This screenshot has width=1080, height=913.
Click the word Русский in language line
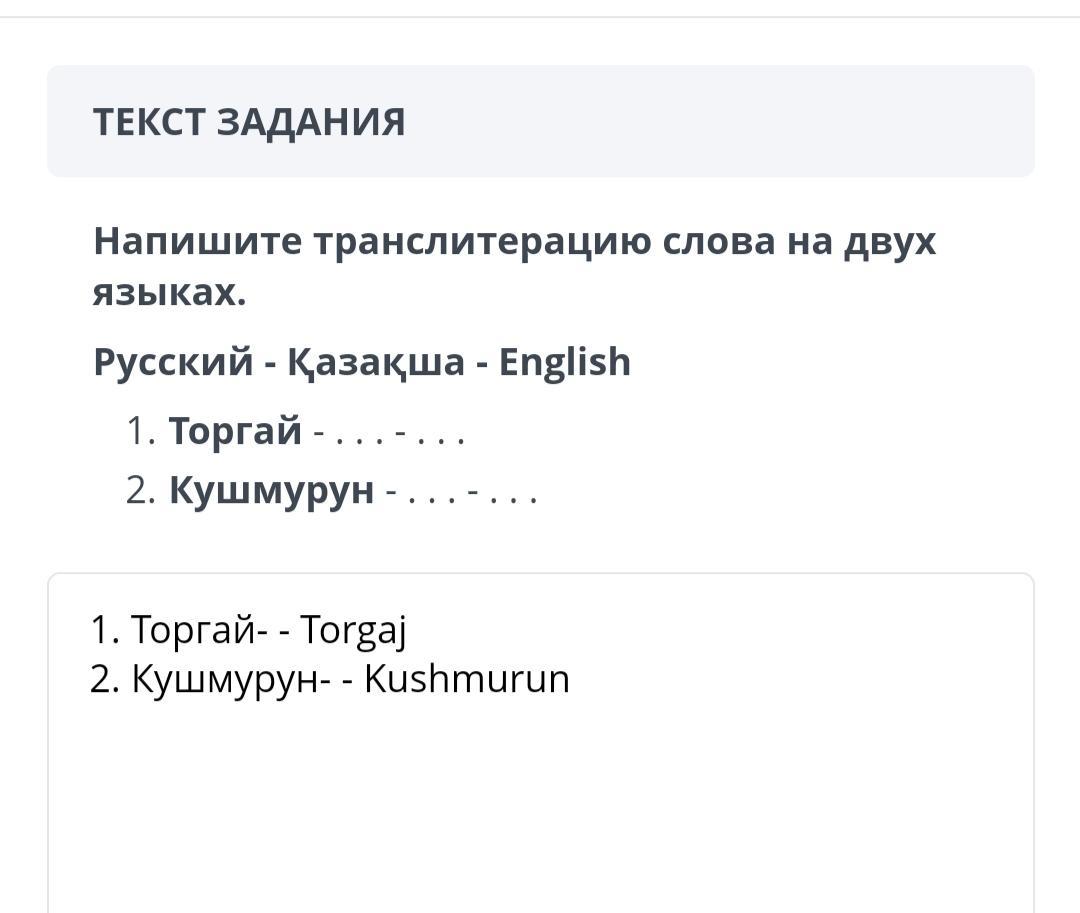click(x=174, y=362)
